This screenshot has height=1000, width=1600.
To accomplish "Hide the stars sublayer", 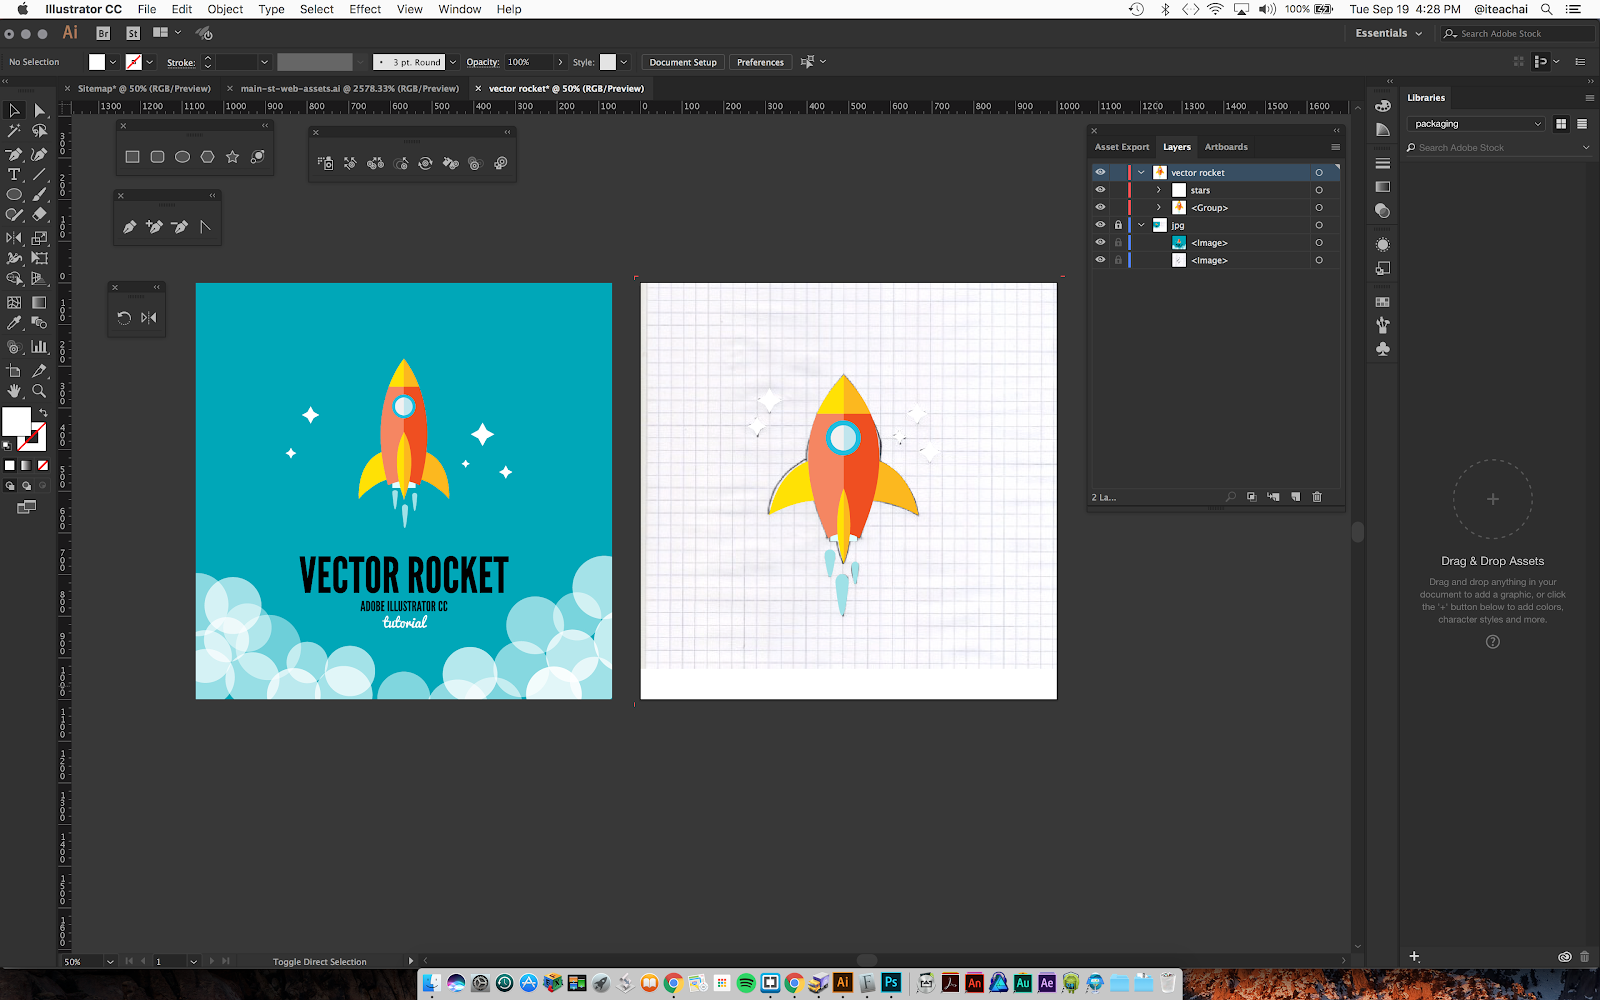I will [1100, 190].
